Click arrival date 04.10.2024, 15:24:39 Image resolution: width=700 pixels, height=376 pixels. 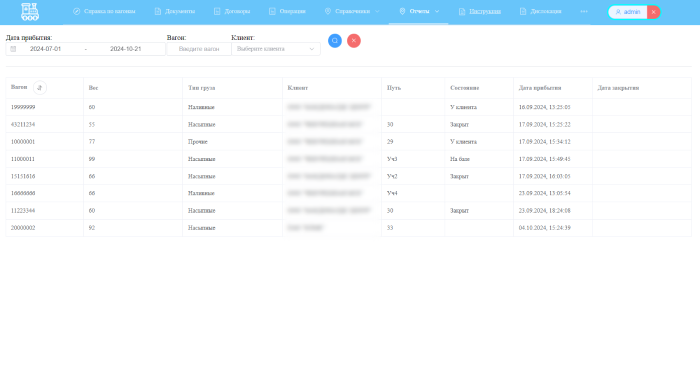click(545, 228)
